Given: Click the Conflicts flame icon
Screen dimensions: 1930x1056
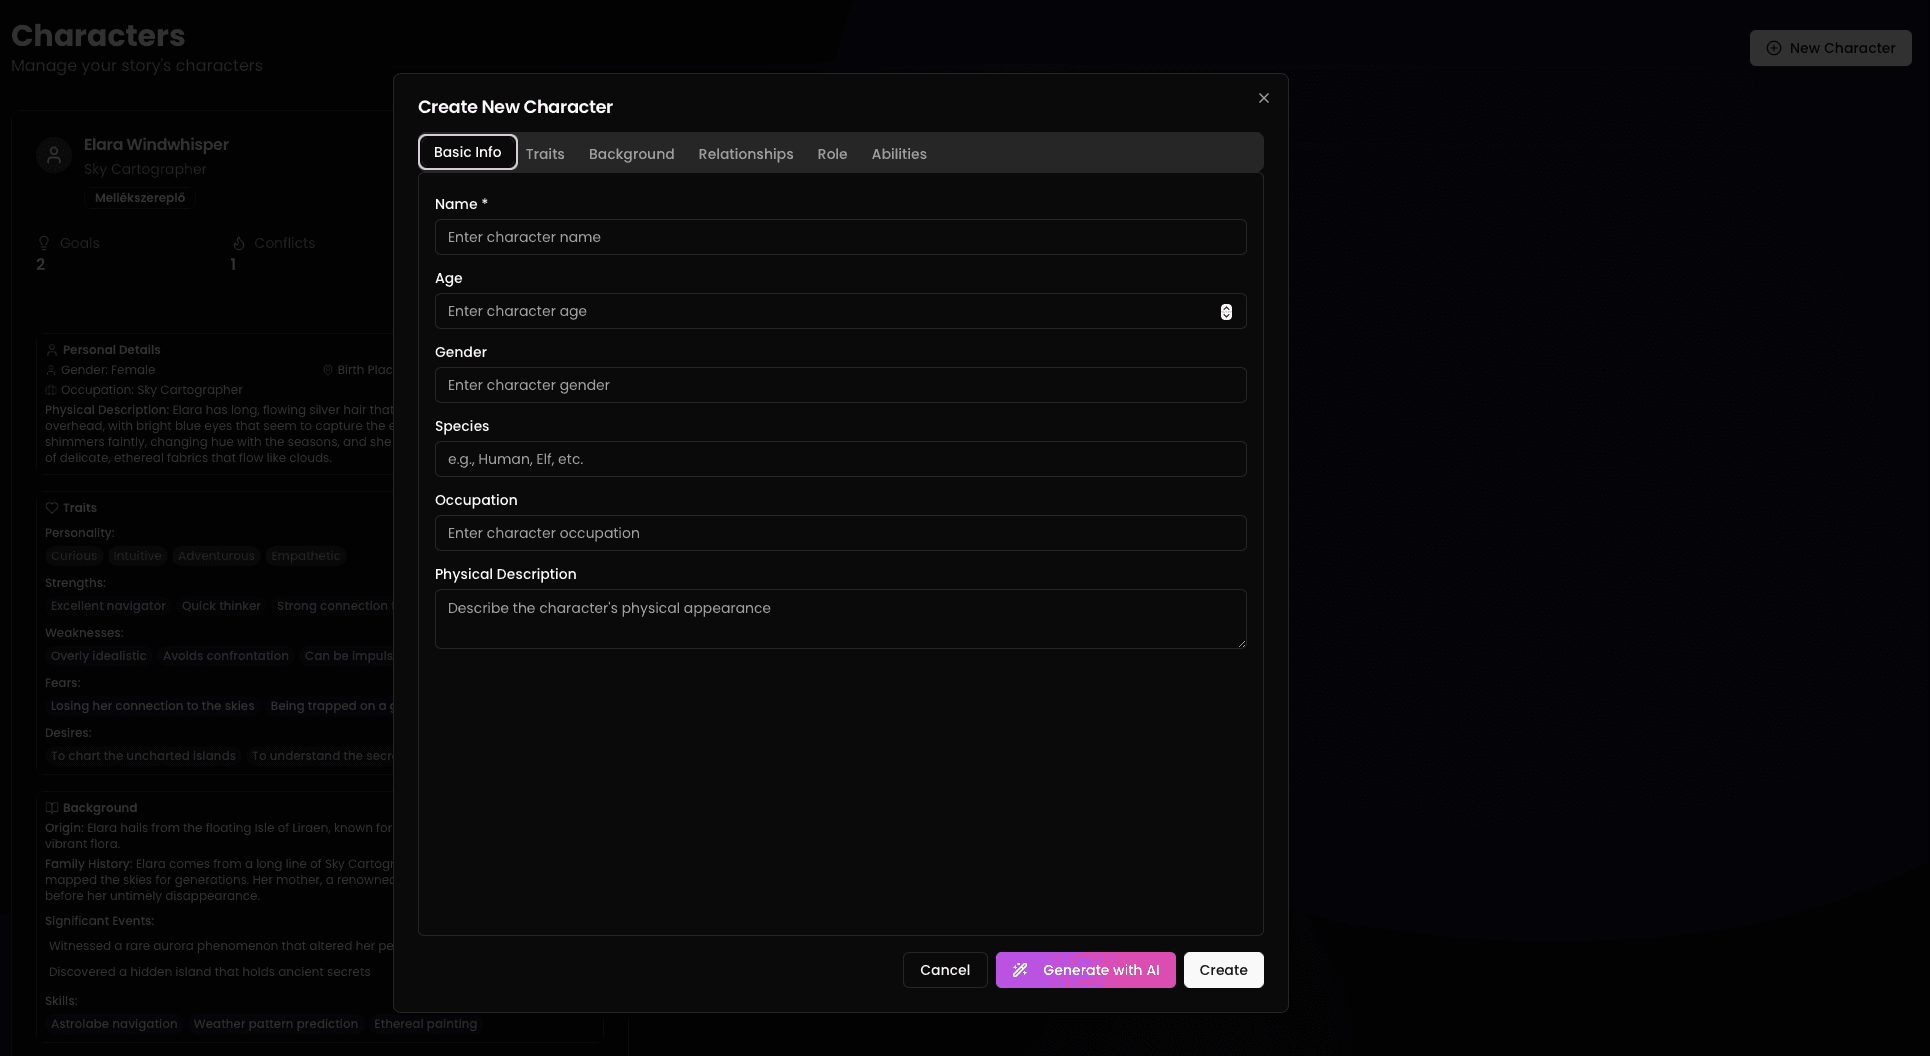Looking at the screenshot, I should tap(239, 243).
